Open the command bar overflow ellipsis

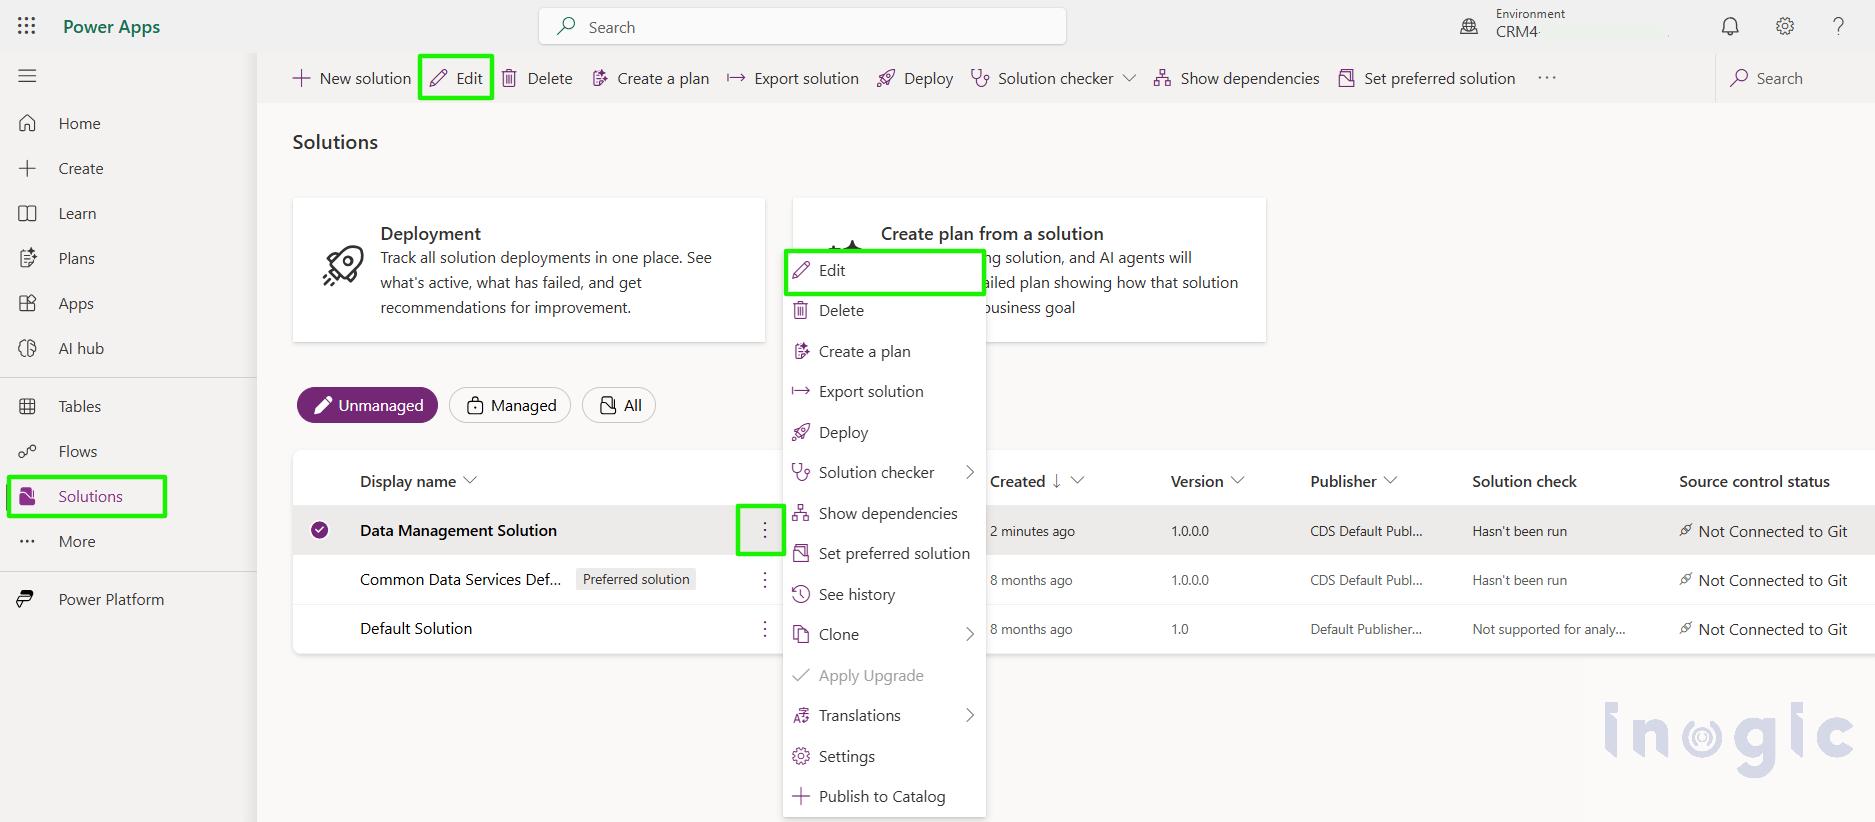pyautogui.click(x=1547, y=78)
